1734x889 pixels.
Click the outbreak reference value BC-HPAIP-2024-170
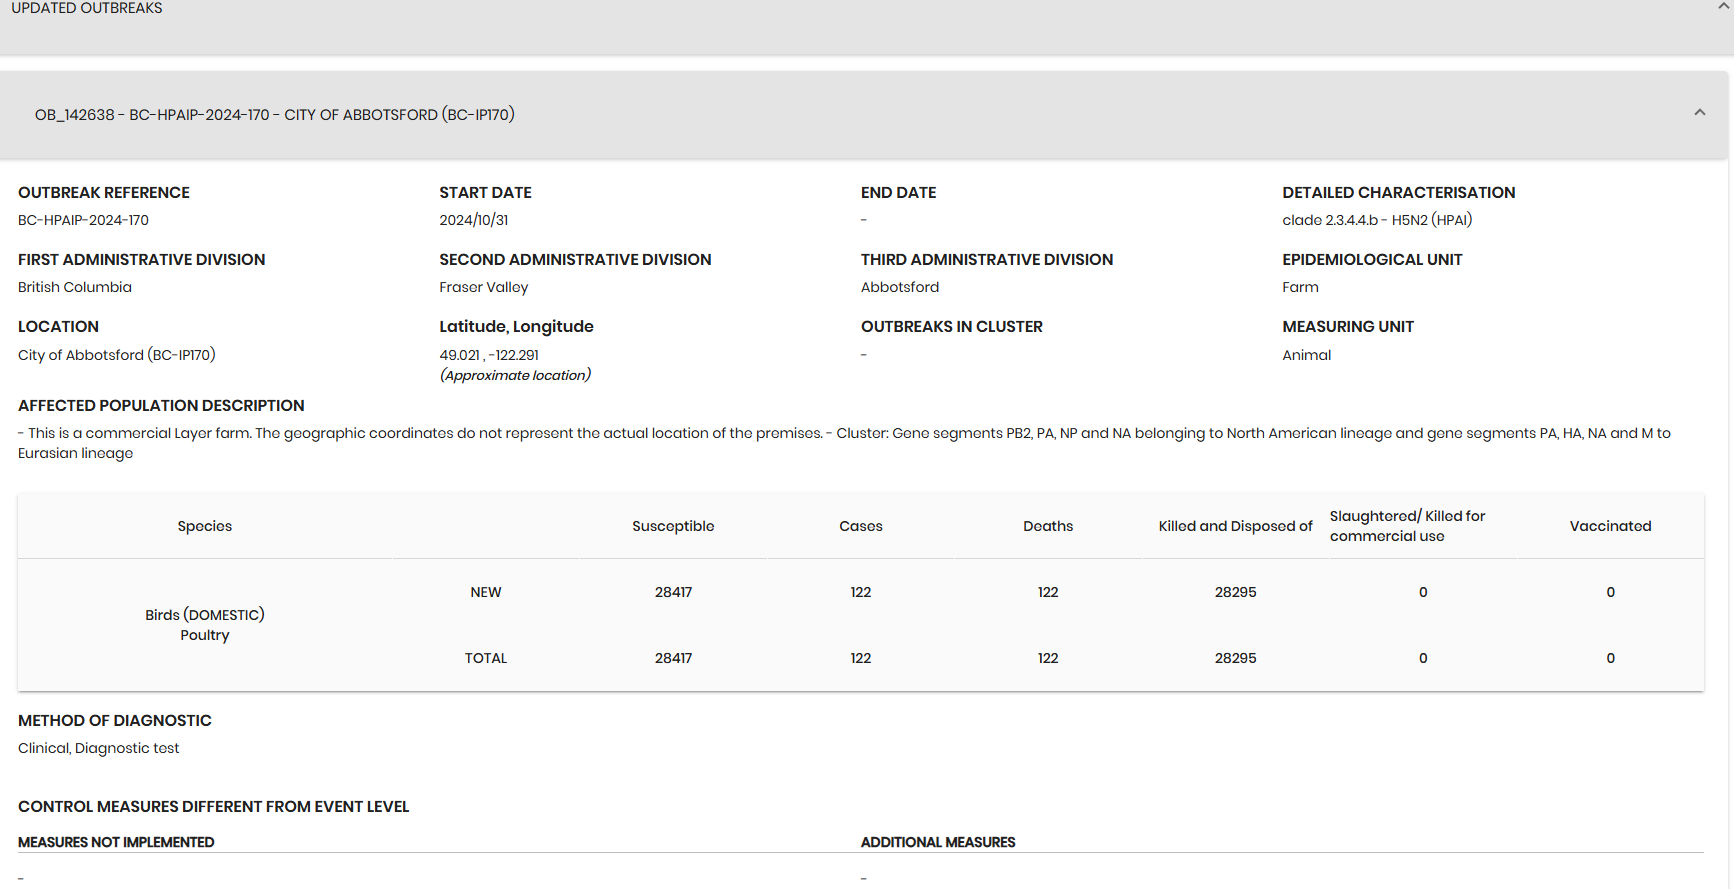click(x=83, y=220)
